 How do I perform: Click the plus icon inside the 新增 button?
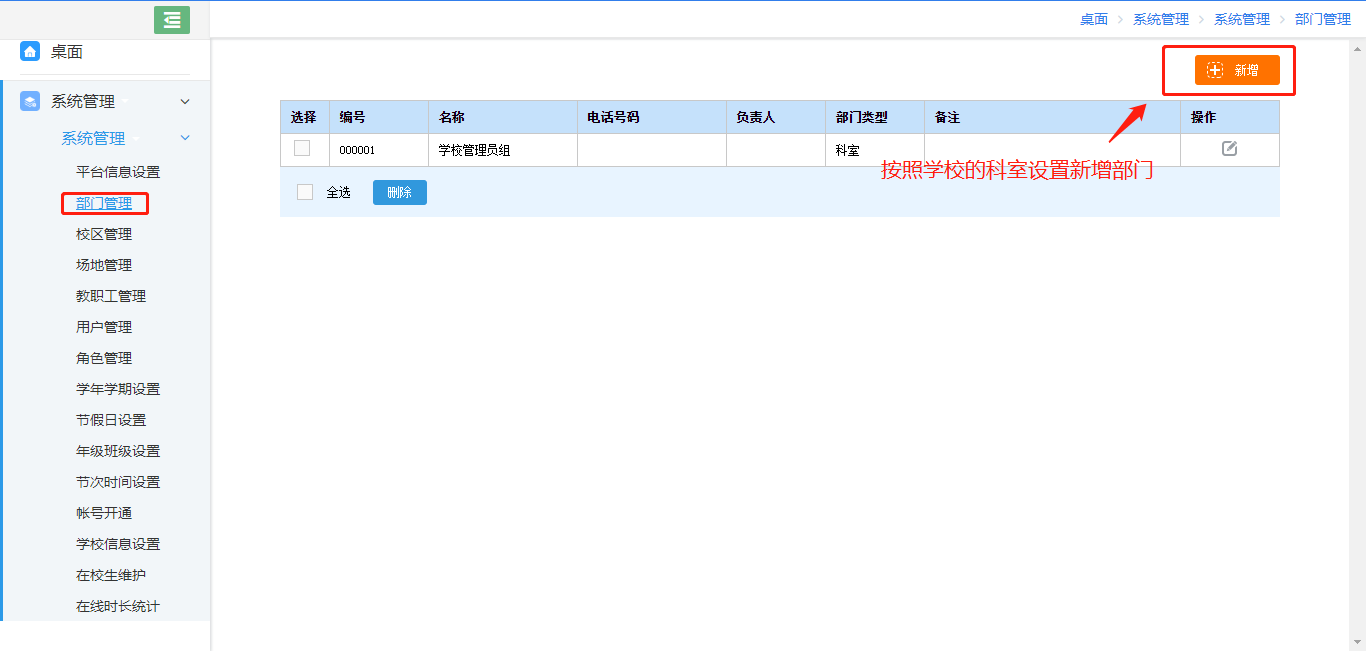pos(1213,70)
